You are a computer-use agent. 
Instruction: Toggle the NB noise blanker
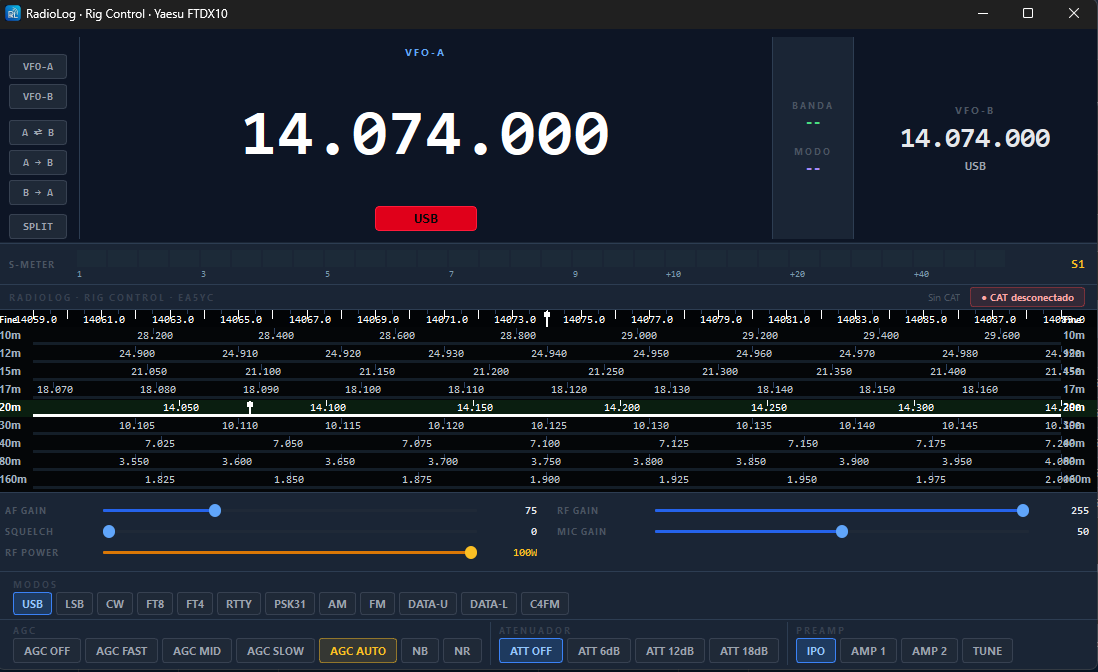(420, 650)
